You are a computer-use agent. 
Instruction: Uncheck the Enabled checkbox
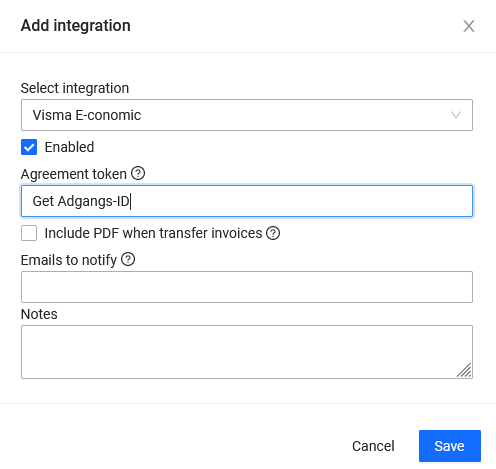click(29, 147)
